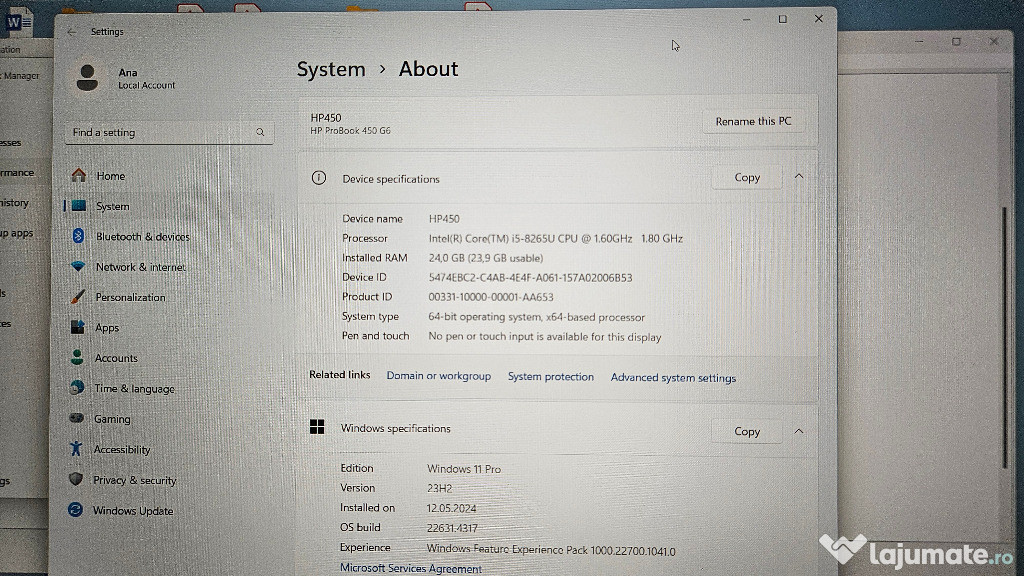This screenshot has width=1024, height=576.
Task: Click the Windows logo beside Windows specifications
Action: (x=317, y=427)
